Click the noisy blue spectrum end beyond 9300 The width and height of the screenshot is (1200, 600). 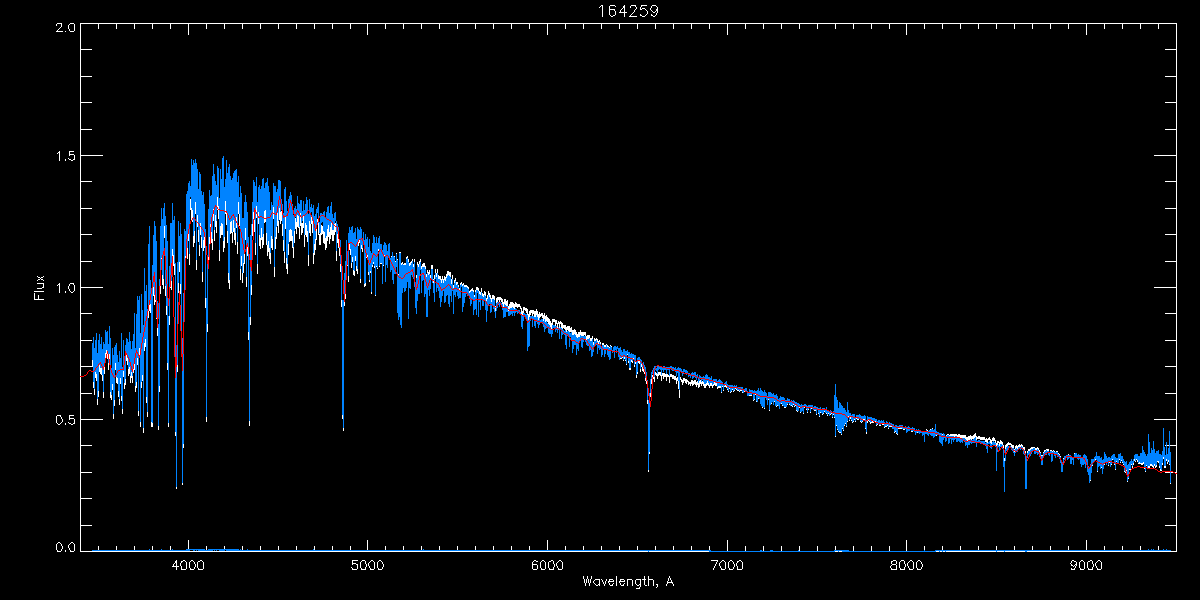(x=1160, y=455)
